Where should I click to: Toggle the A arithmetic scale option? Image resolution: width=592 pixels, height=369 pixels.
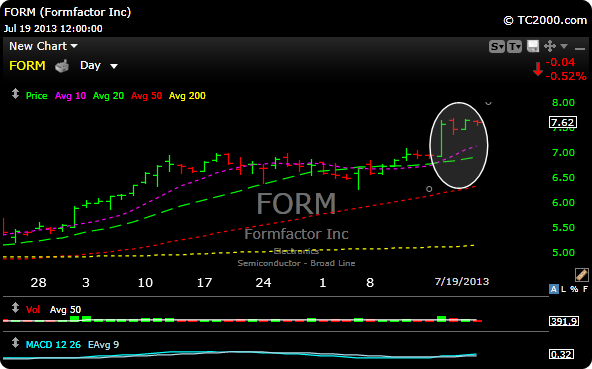point(553,289)
